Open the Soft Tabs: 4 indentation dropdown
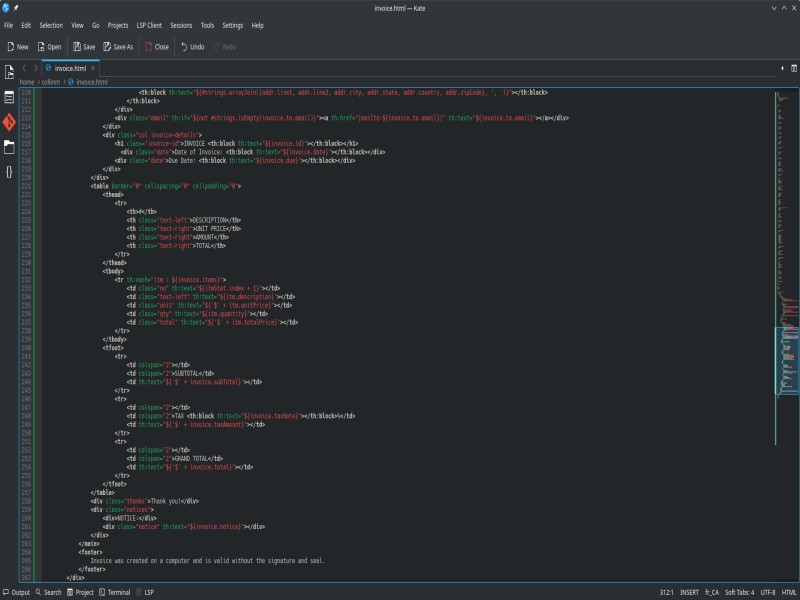The image size is (800, 600). [739, 592]
